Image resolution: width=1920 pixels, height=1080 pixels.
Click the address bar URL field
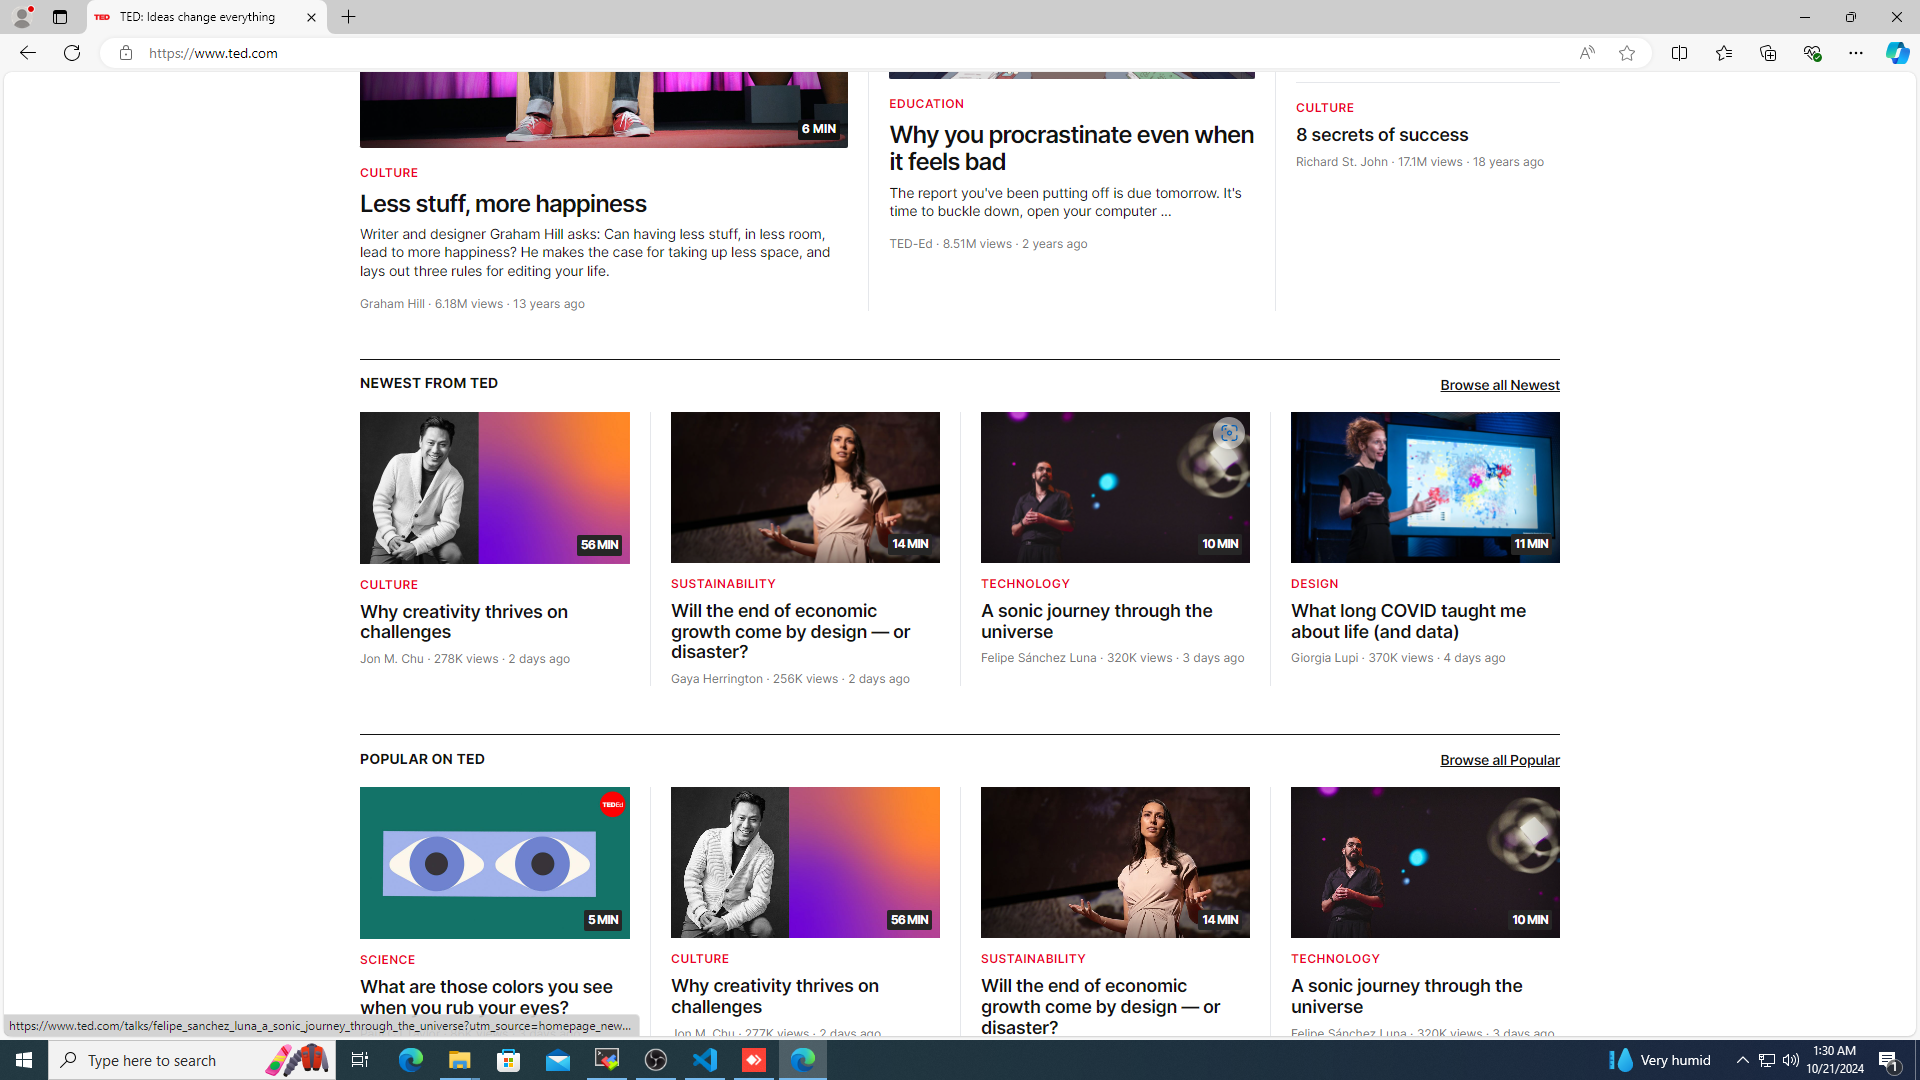pos(853,53)
